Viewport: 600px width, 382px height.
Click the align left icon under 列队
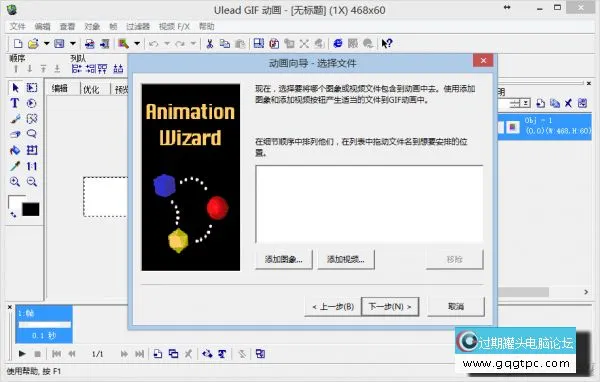(77, 69)
